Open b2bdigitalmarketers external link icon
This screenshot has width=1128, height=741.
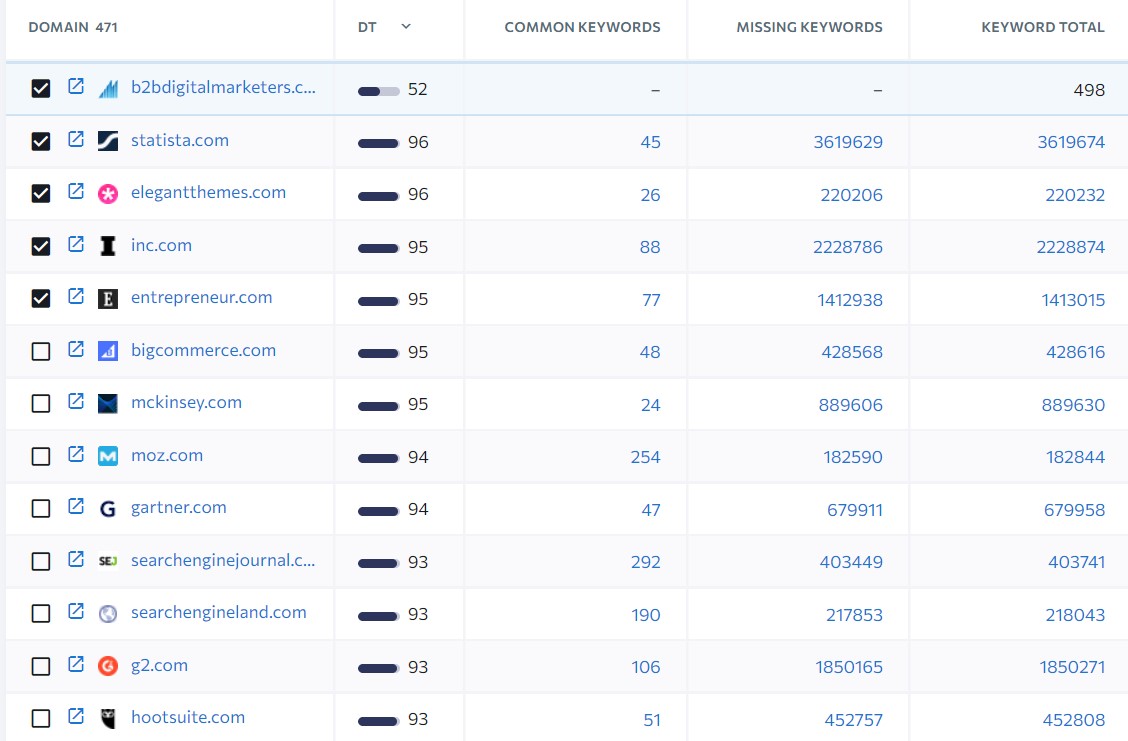point(76,86)
